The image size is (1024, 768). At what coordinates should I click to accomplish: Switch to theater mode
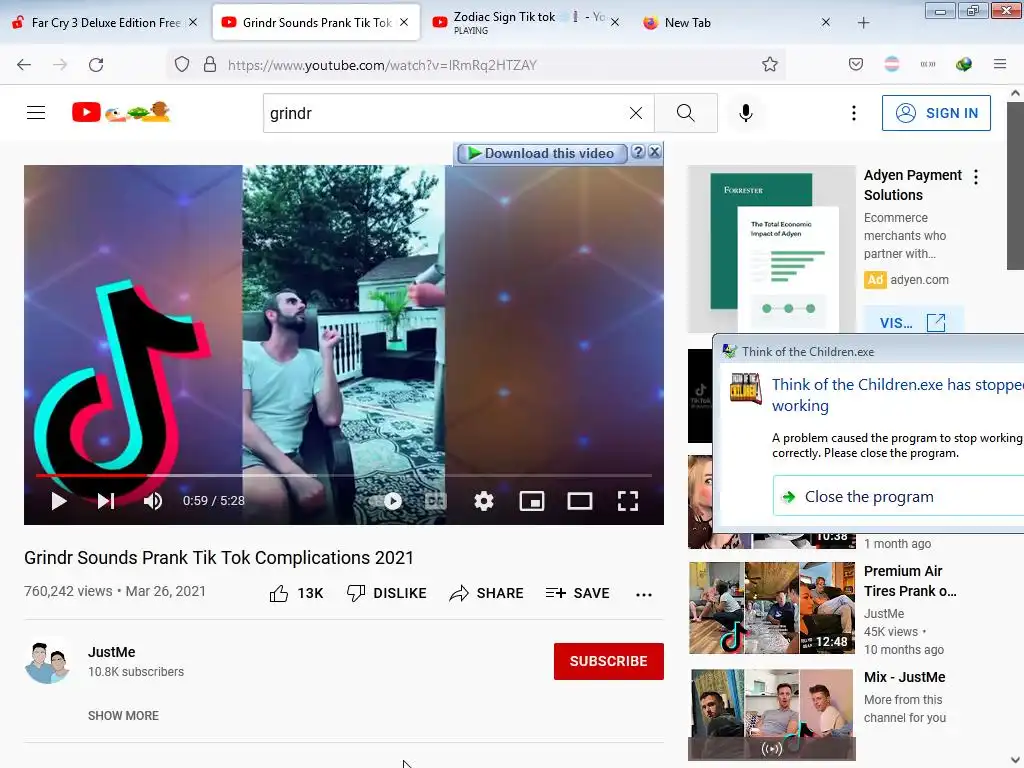click(x=579, y=501)
